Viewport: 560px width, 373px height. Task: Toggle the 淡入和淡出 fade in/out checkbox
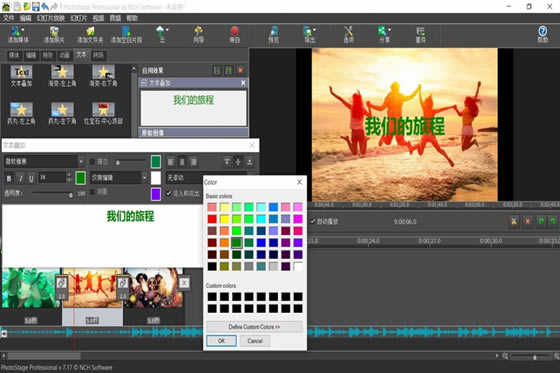(x=169, y=193)
